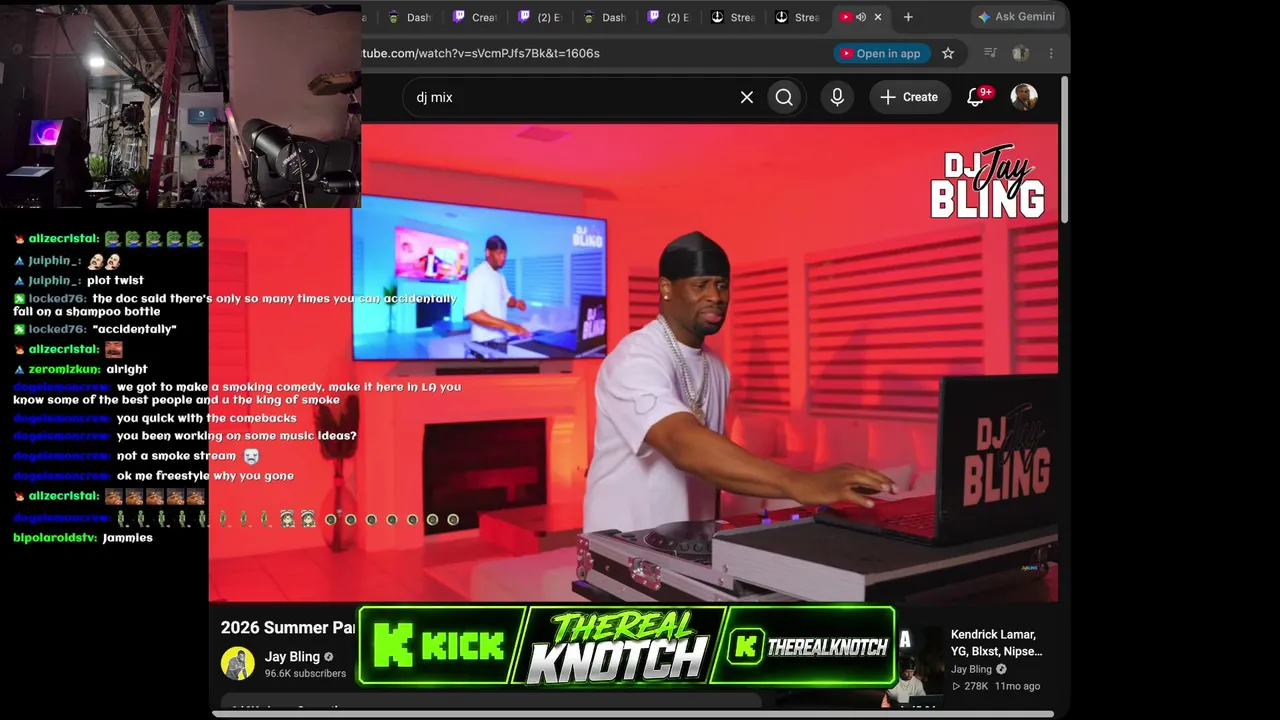This screenshot has width=1280, height=720.
Task: Start voice search with the microphone icon
Action: (837, 97)
